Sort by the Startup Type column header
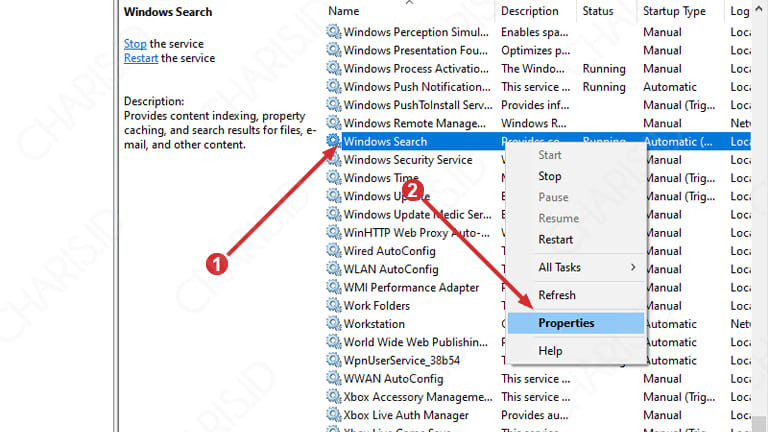This screenshot has width=768, height=432. 674,11
